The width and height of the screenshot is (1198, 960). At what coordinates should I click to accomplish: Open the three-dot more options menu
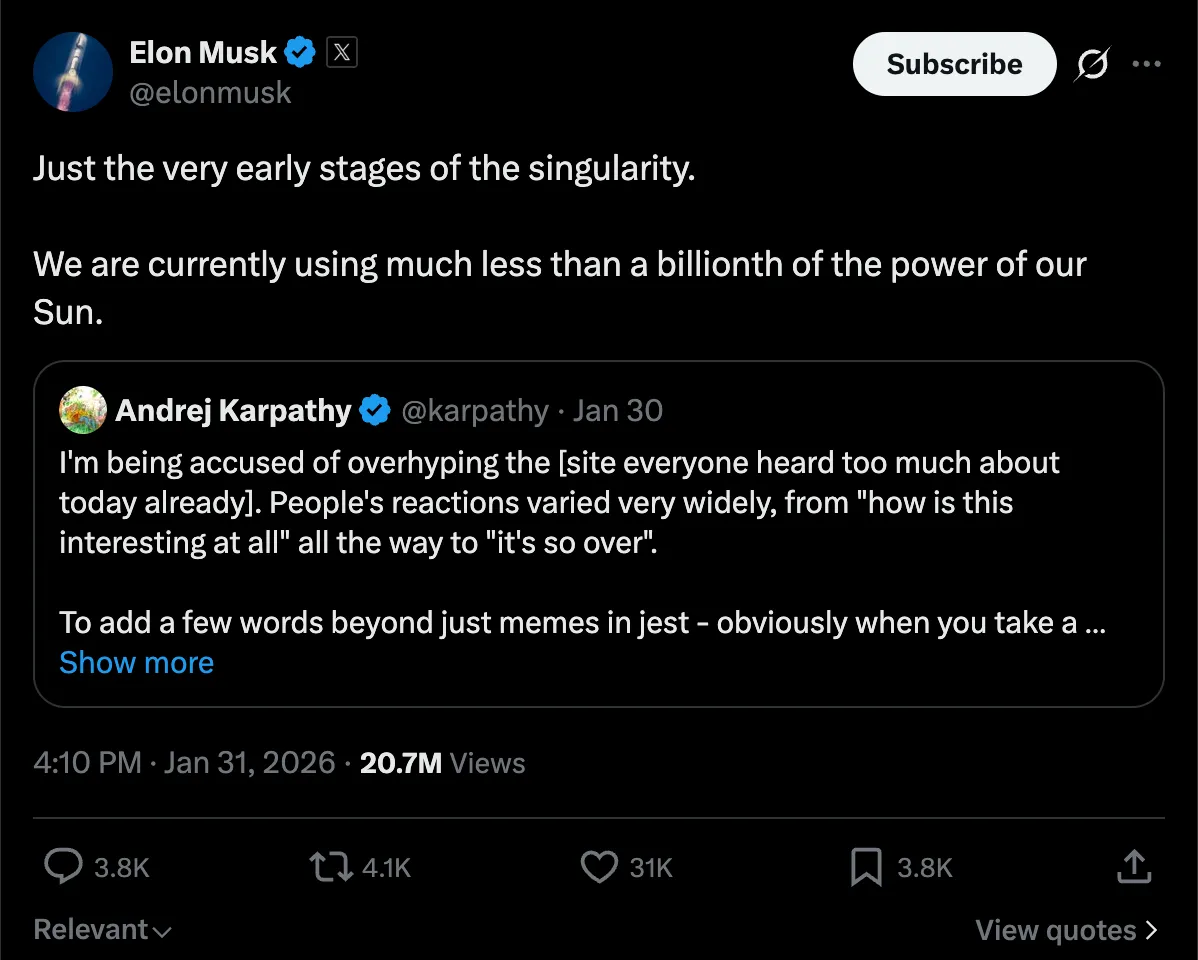pos(1146,64)
